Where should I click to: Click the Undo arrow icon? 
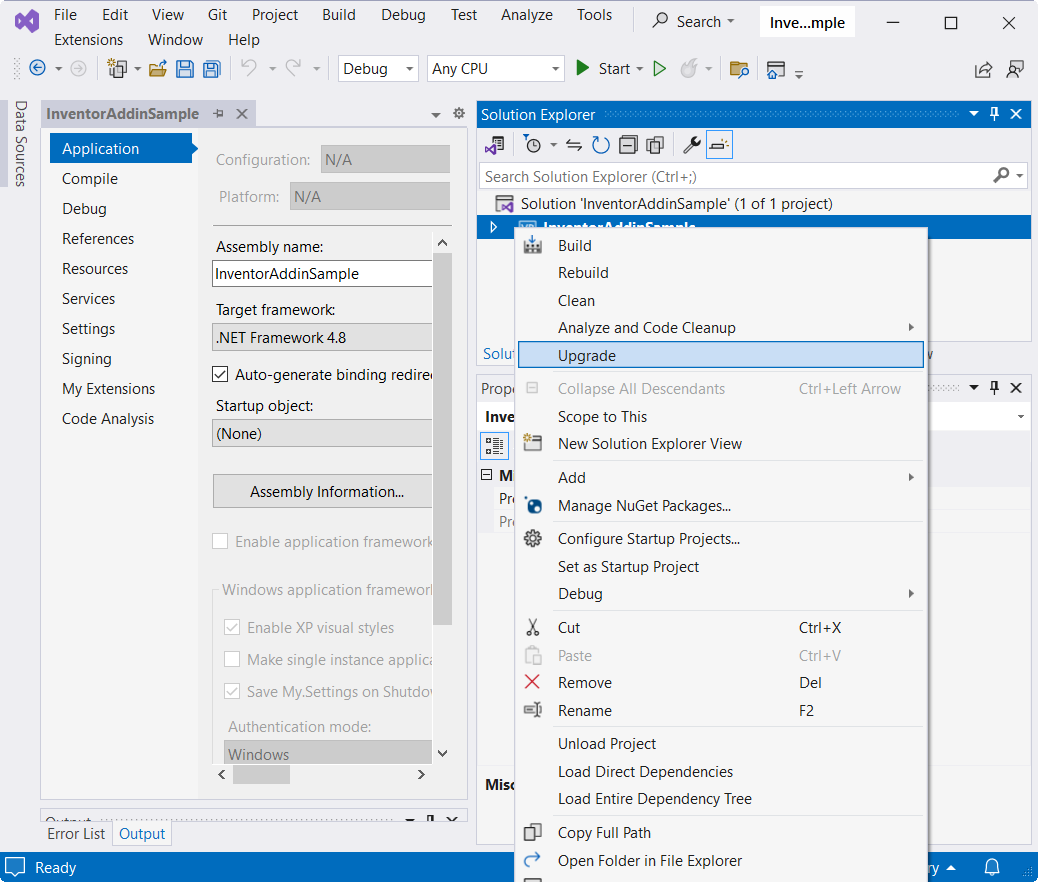point(249,68)
